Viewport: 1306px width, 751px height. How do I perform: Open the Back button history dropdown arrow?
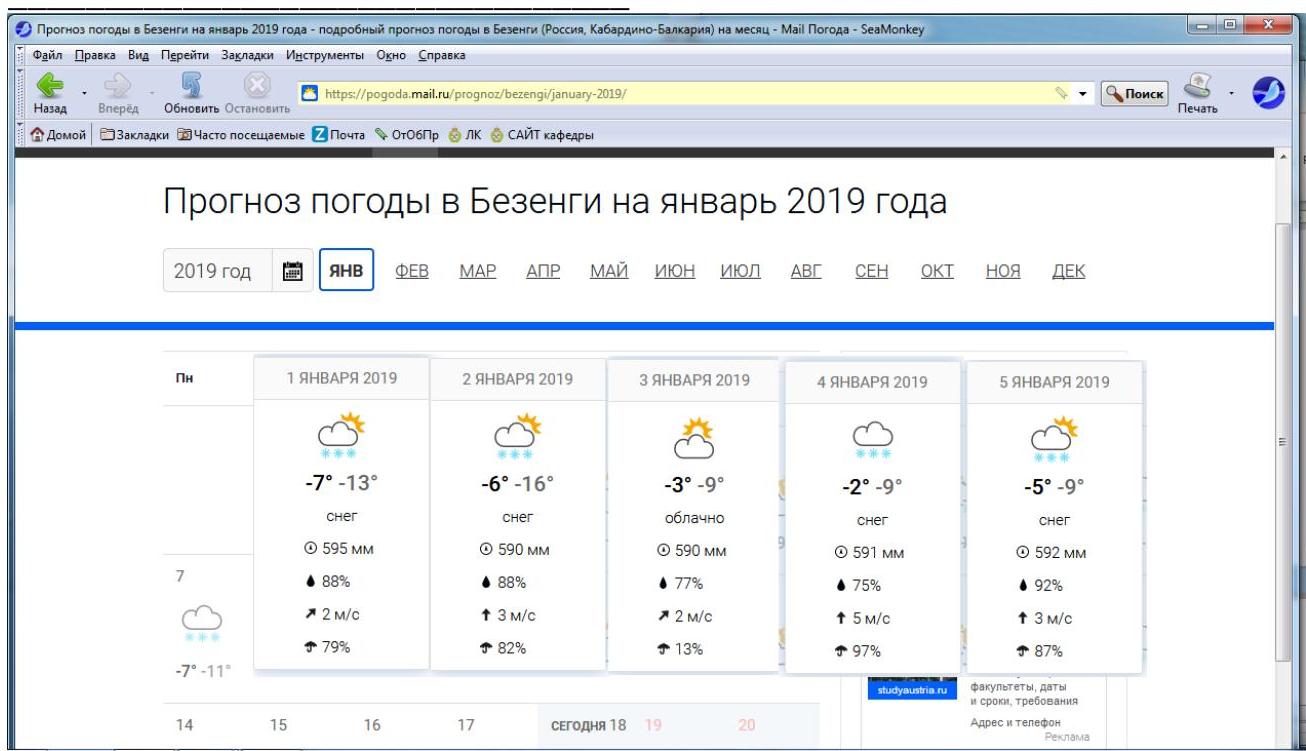(x=84, y=94)
